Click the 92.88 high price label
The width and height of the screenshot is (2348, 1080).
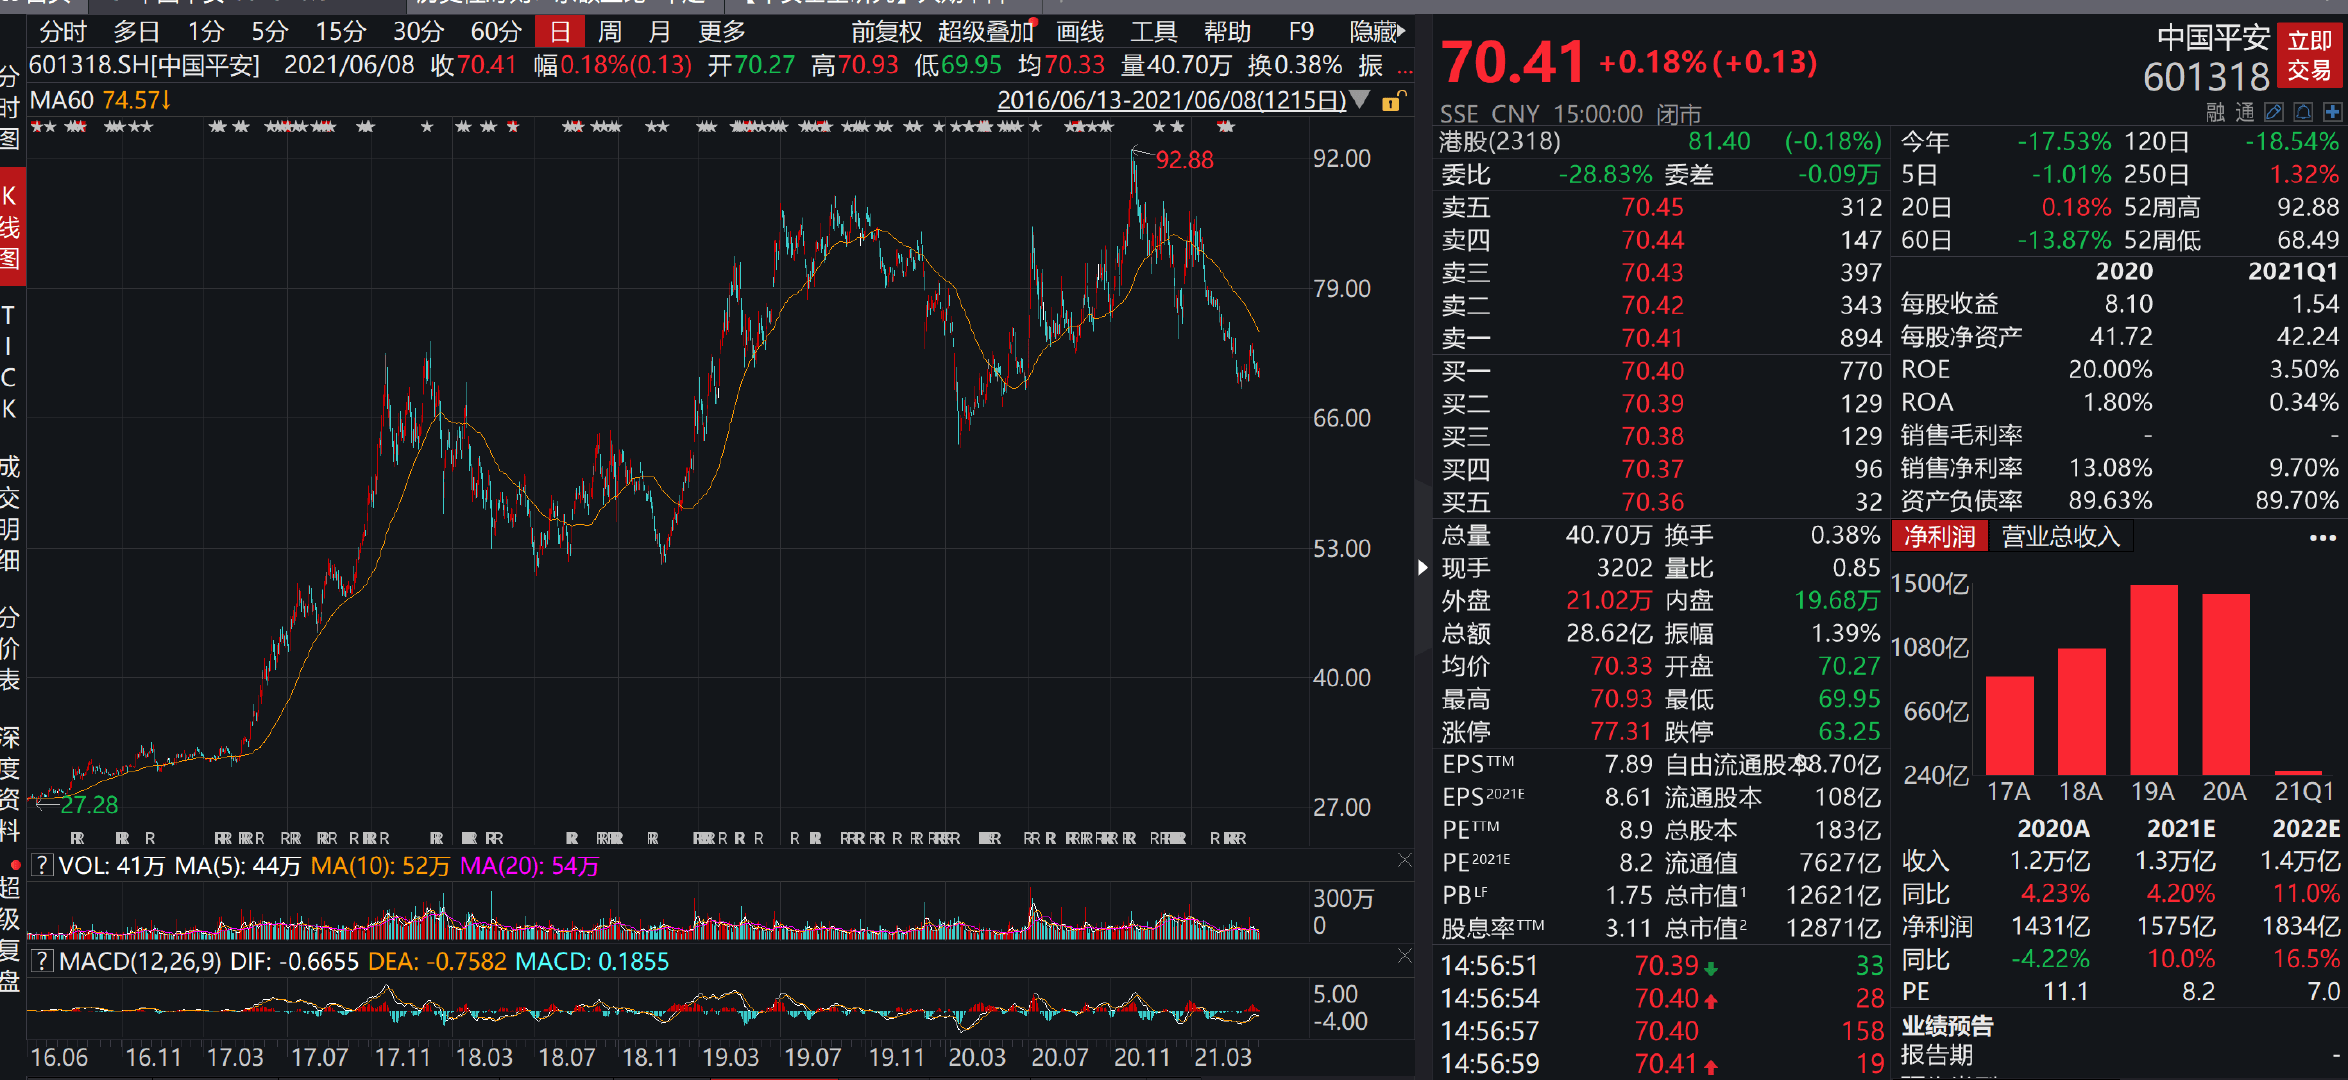tap(1184, 160)
